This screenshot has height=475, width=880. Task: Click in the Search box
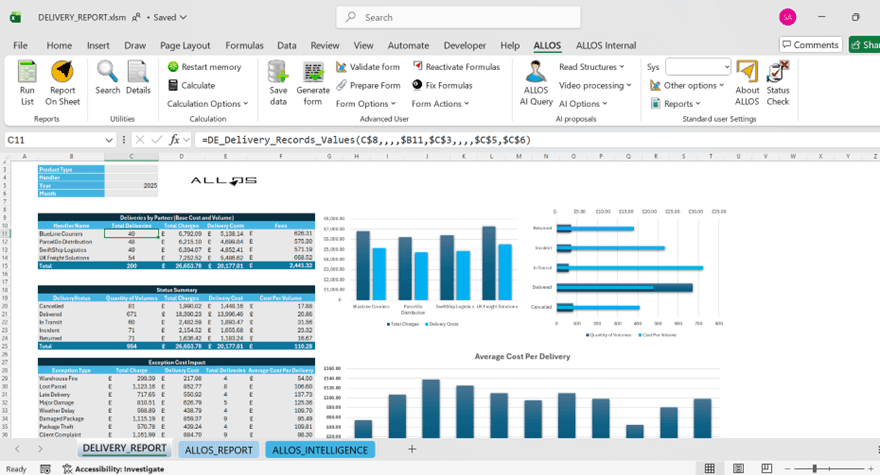click(458, 17)
